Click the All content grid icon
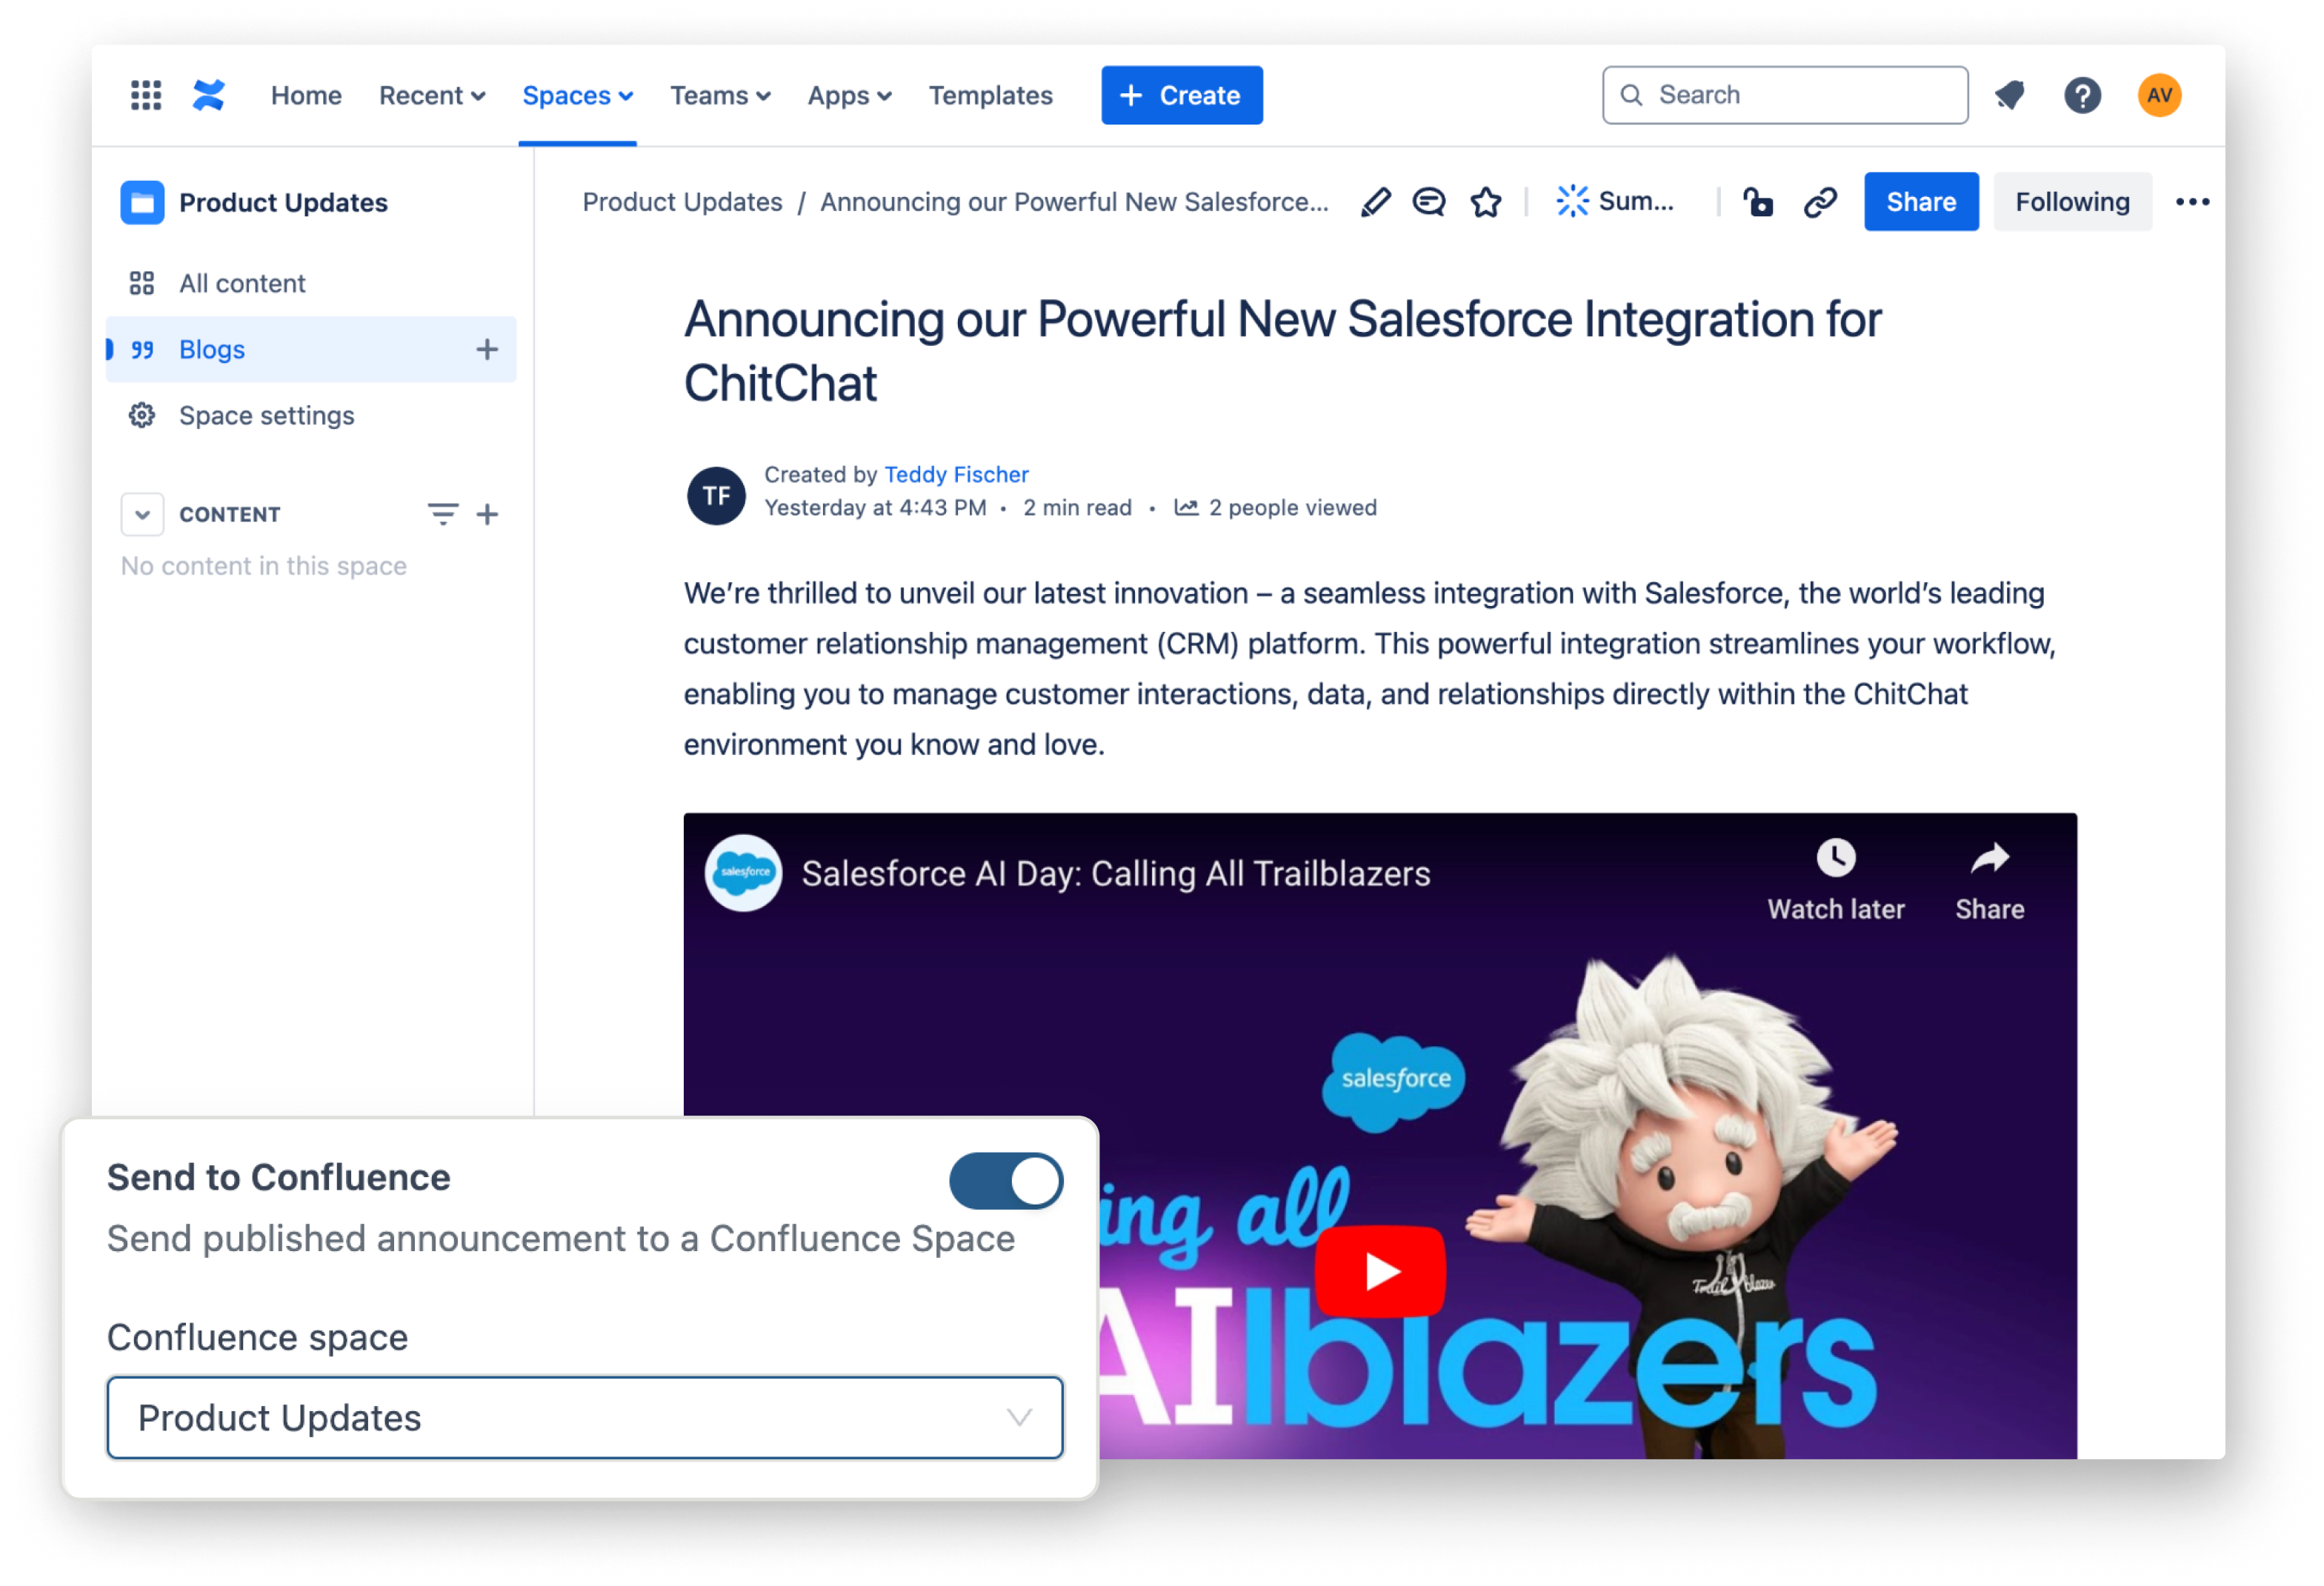This screenshot has height=1586, width=2324. pos(142,283)
